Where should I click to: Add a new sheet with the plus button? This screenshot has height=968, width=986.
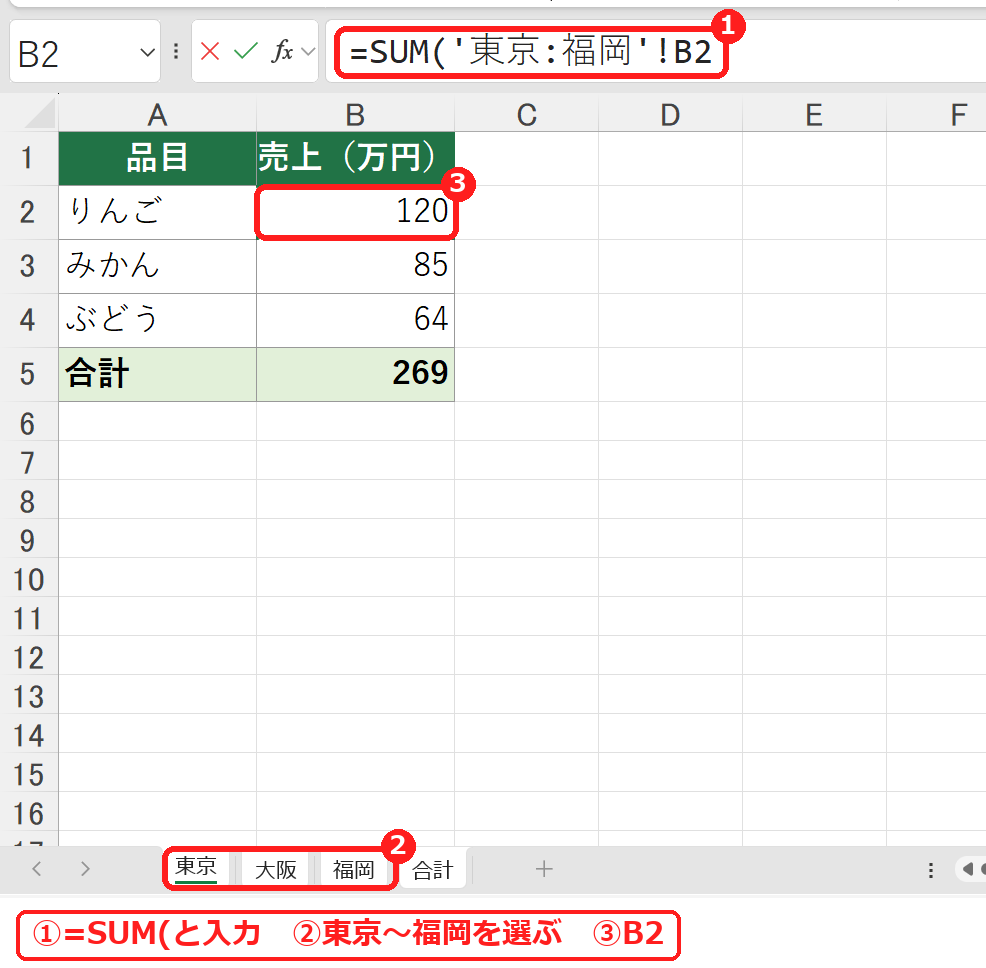tap(544, 869)
